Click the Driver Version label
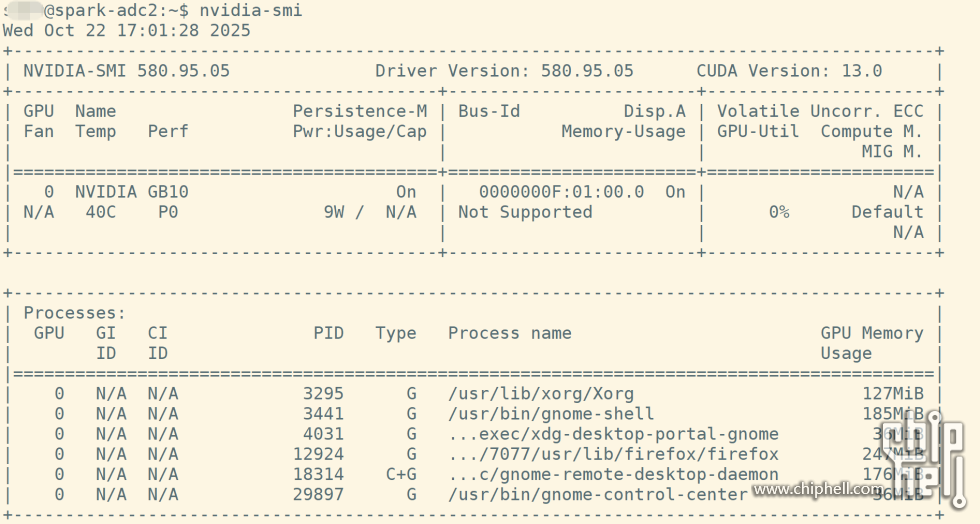 click(453, 71)
